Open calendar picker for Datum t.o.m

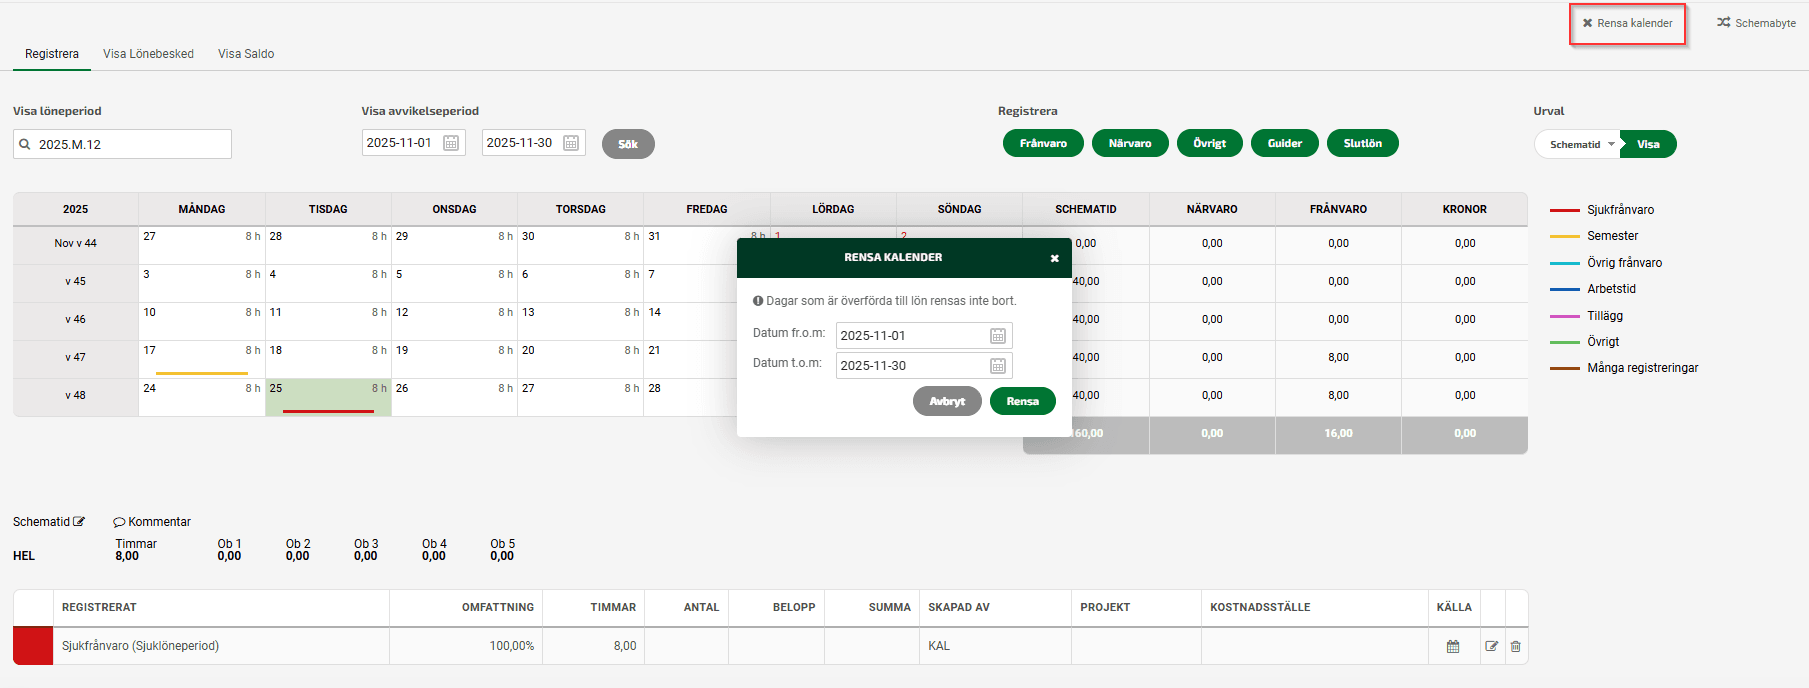pyautogui.click(x=997, y=366)
